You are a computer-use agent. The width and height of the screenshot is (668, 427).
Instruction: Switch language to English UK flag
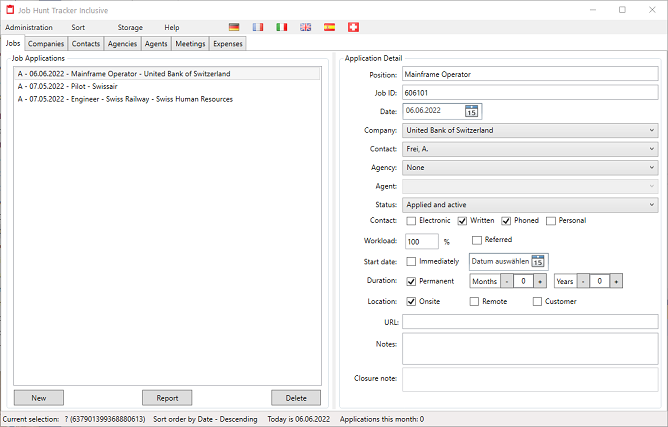(x=305, y=27)
